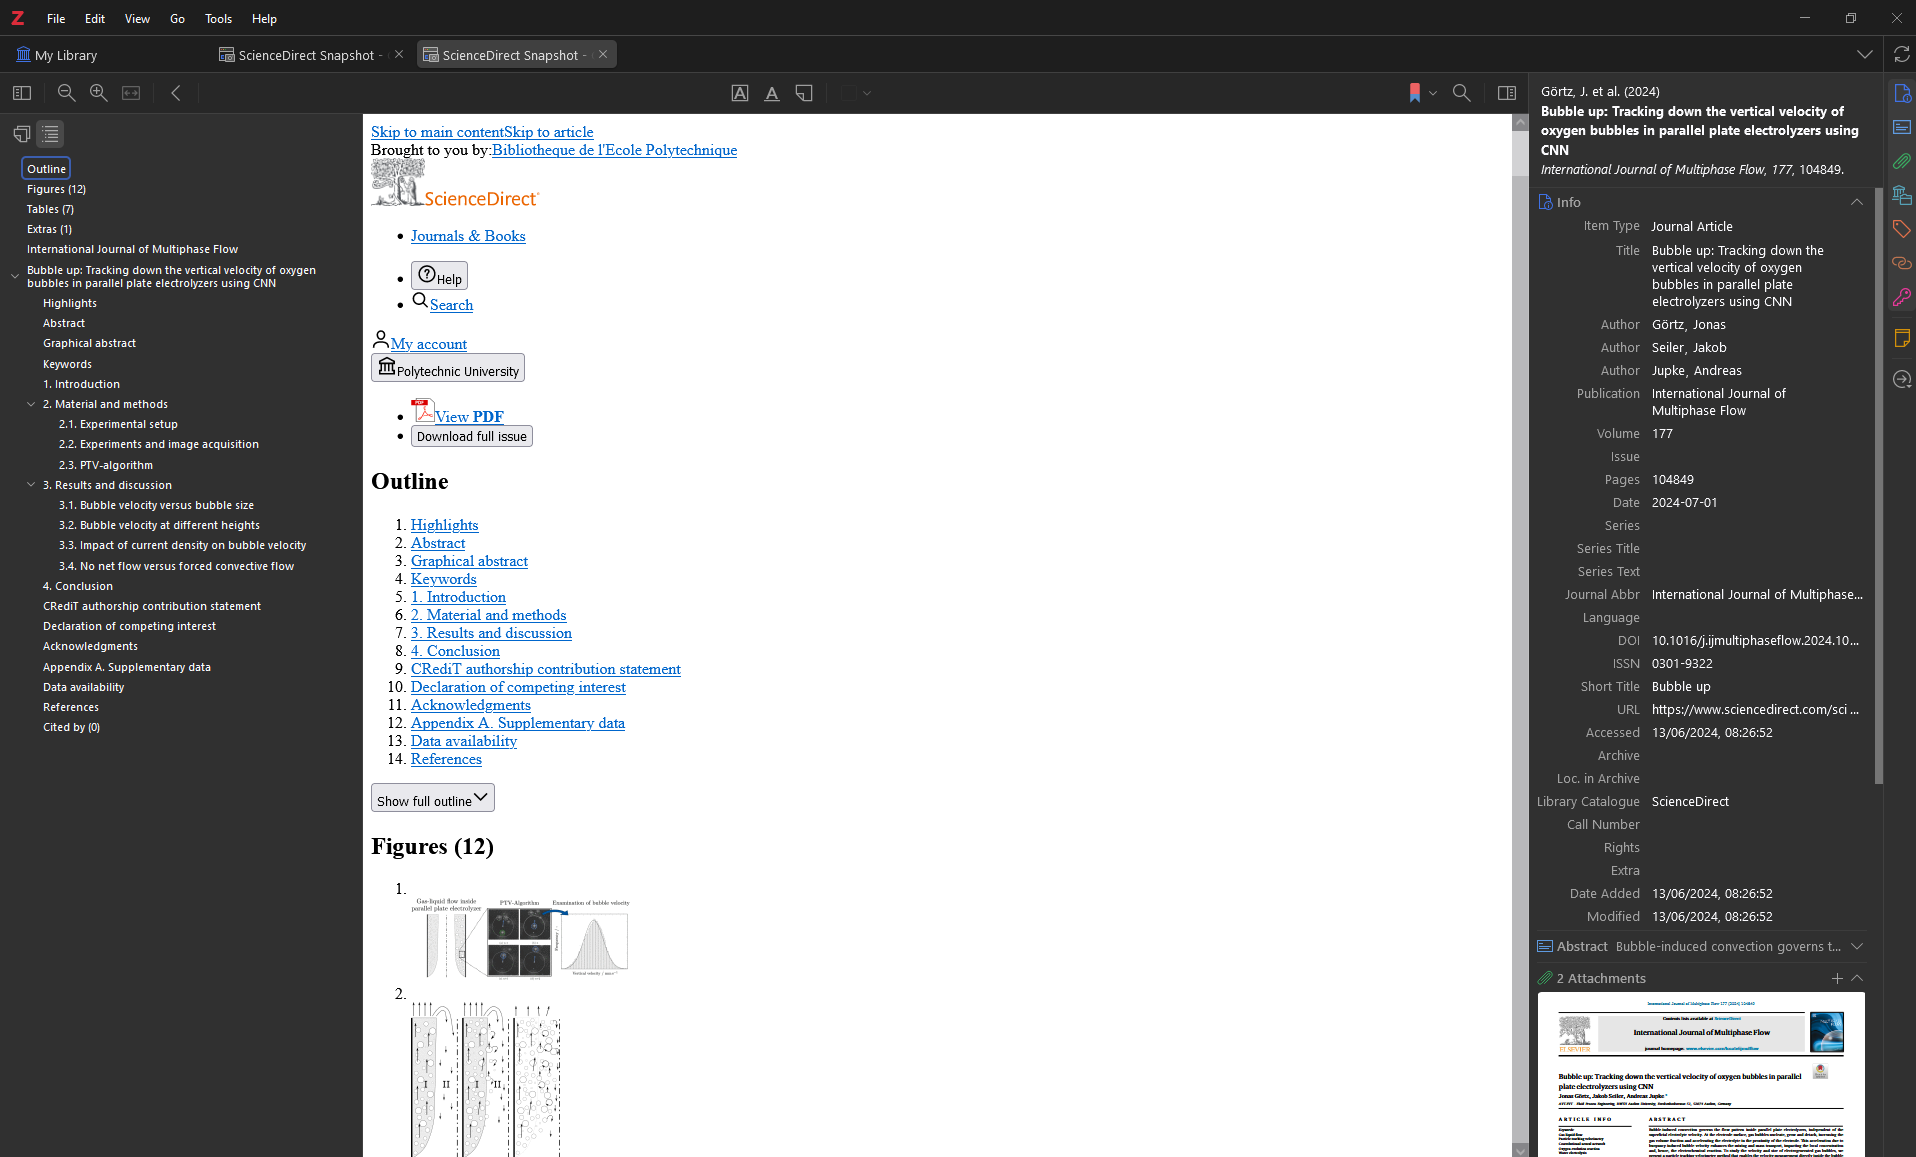Jump to Libraries and Collections section
1916x1157 pixels.
(1901, 195)
